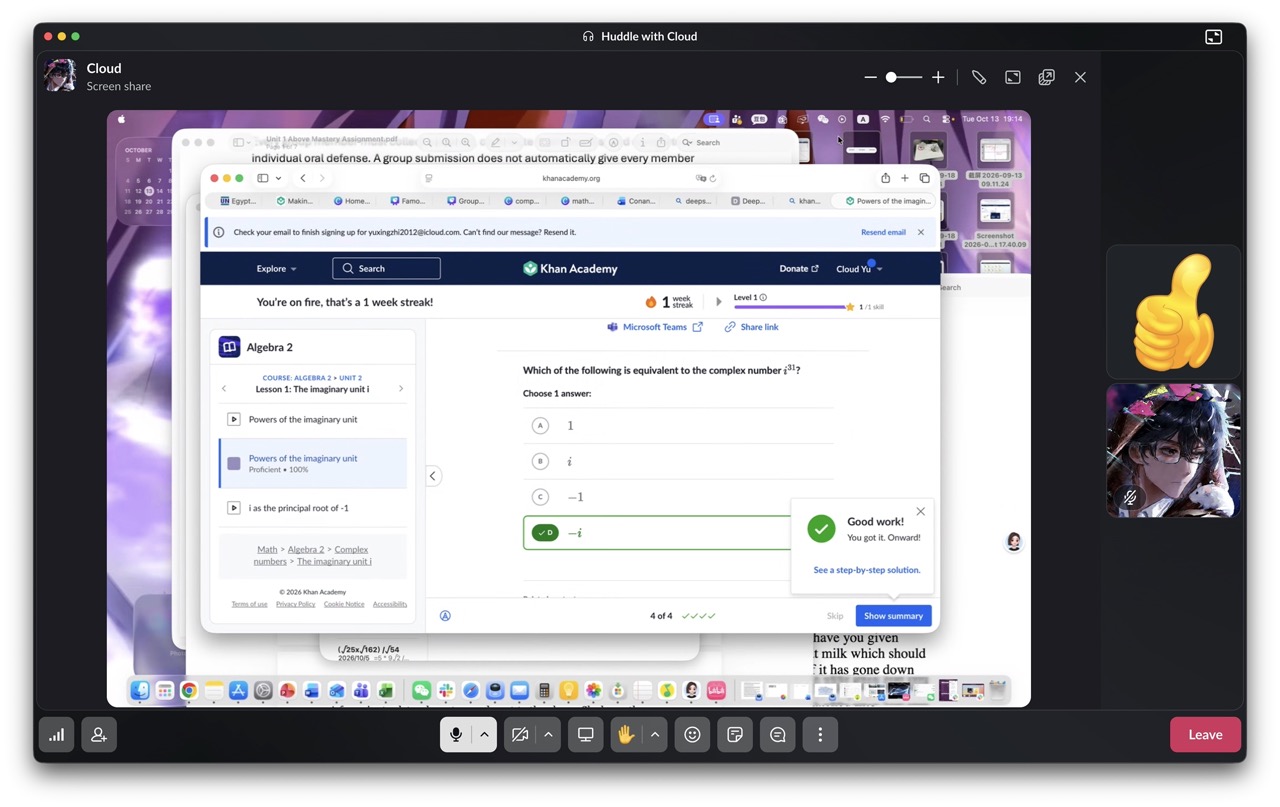1280x807 pixels.
Task: Click the screen share zoom slider handle
Action: [x=891, y=77]
